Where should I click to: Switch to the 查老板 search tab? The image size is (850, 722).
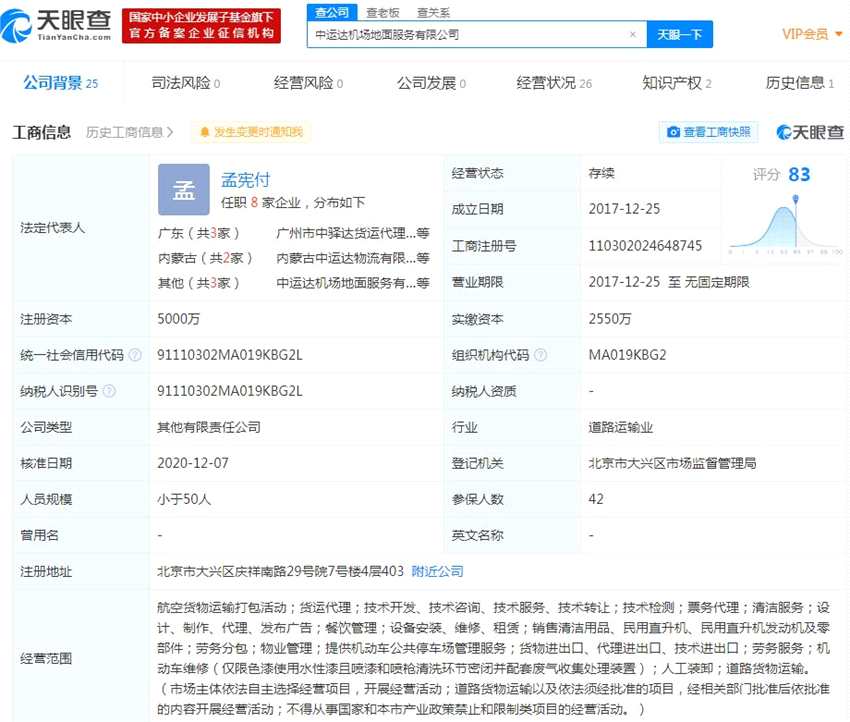pyautogui.click(x=383, y=12)
